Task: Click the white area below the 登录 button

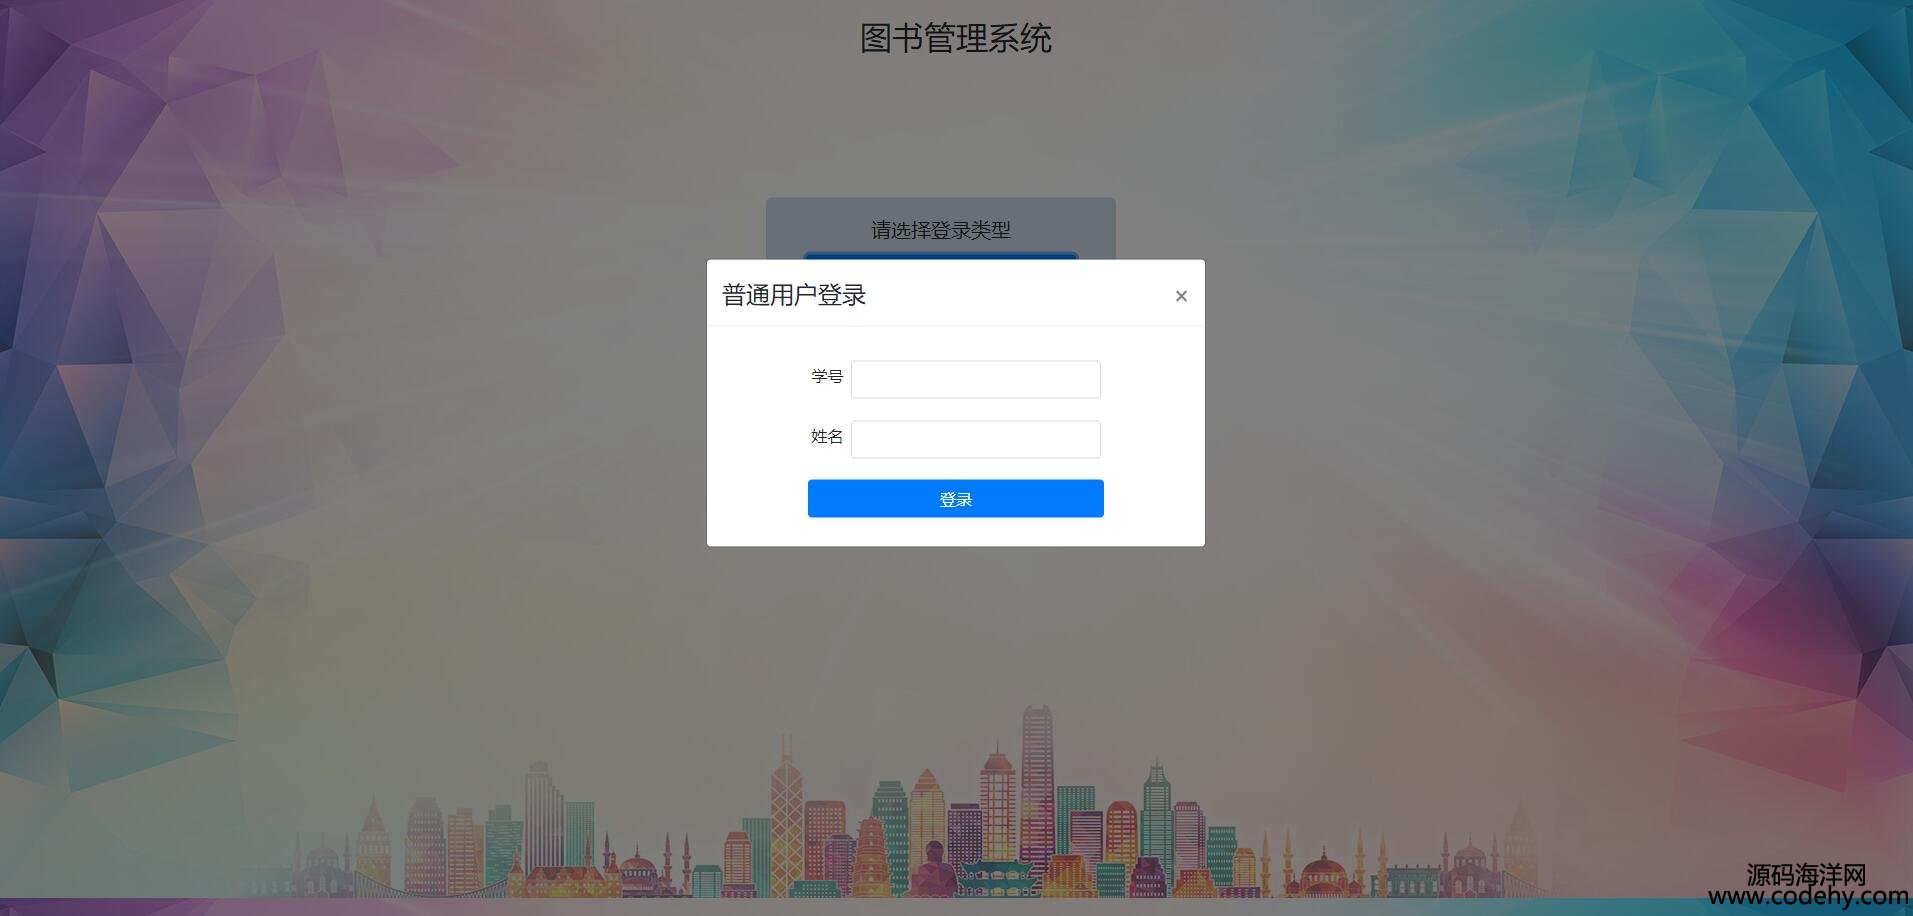Action: [956, 531]
